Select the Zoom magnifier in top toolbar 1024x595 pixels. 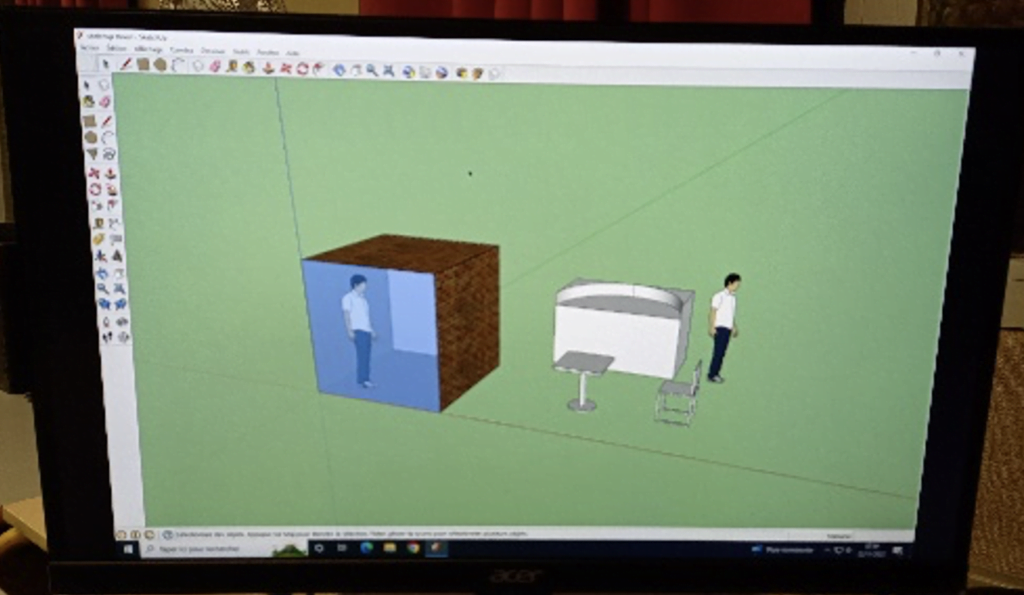pyautogui.click(x=371, y=70)
